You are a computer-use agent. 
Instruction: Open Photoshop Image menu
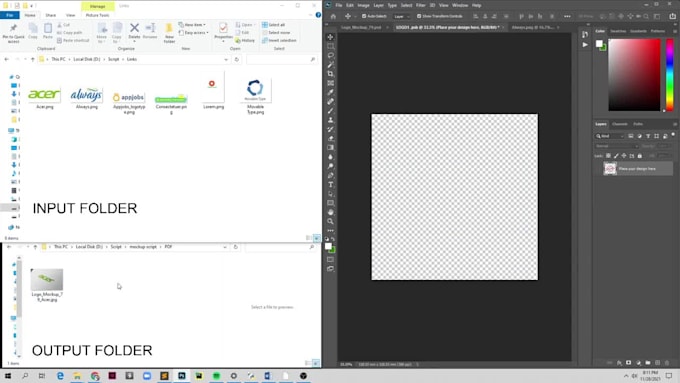(x=363, y=5)
